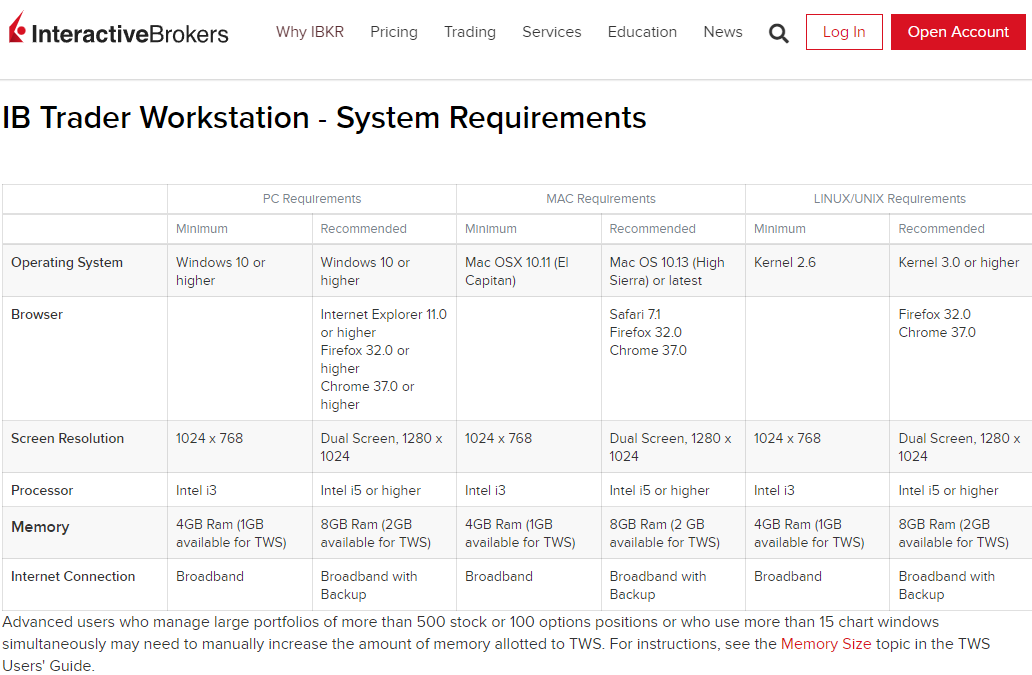Click the Processor row label
1032x675 pixels.
pos(42,491)
